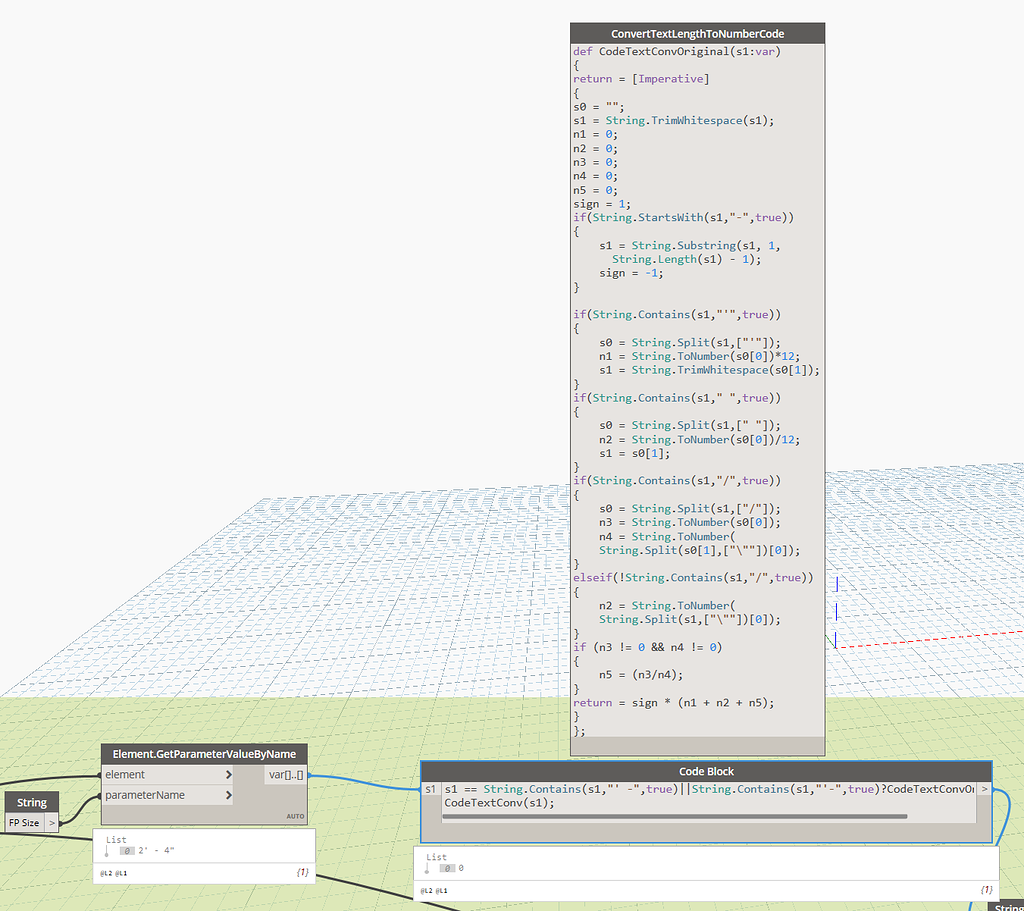This screenshot has height=911, width=1024.
Task: Click the element input port chevron
Action: pos(228,774)
